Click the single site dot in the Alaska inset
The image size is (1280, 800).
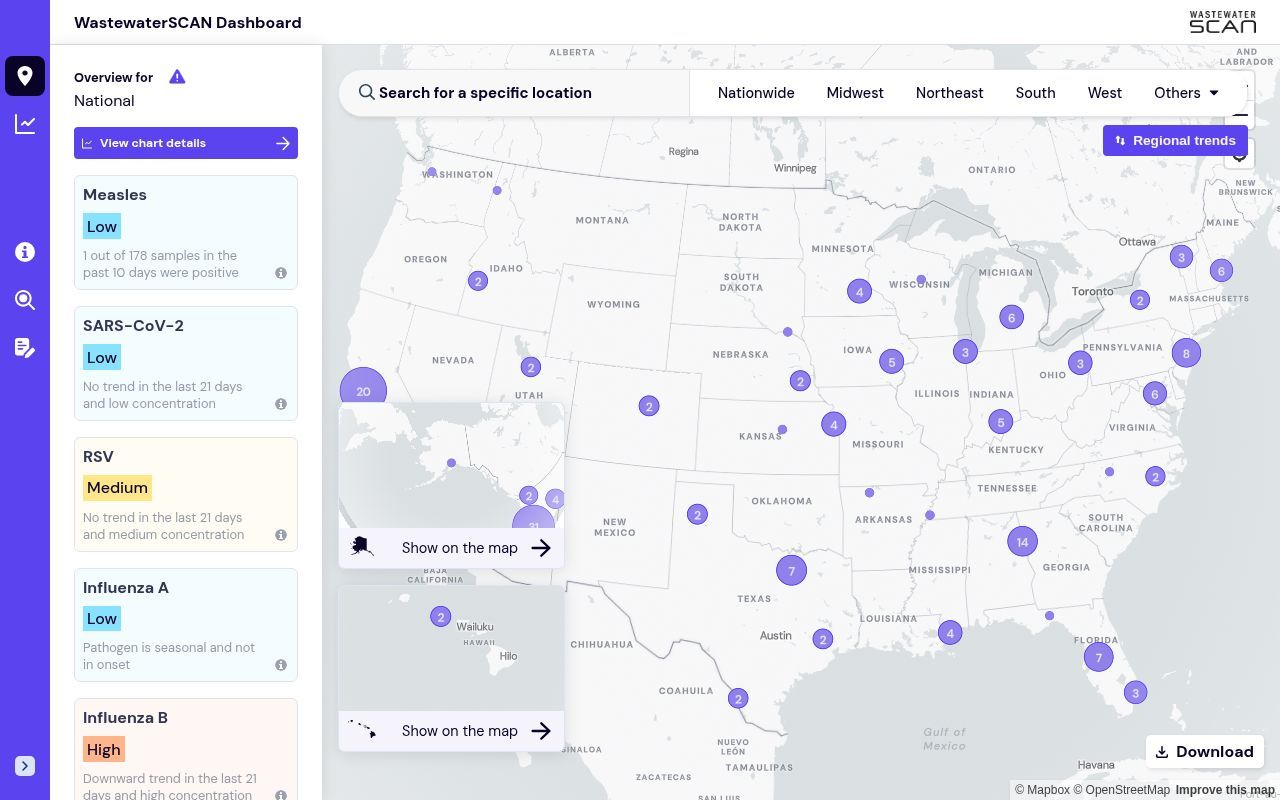451,463
